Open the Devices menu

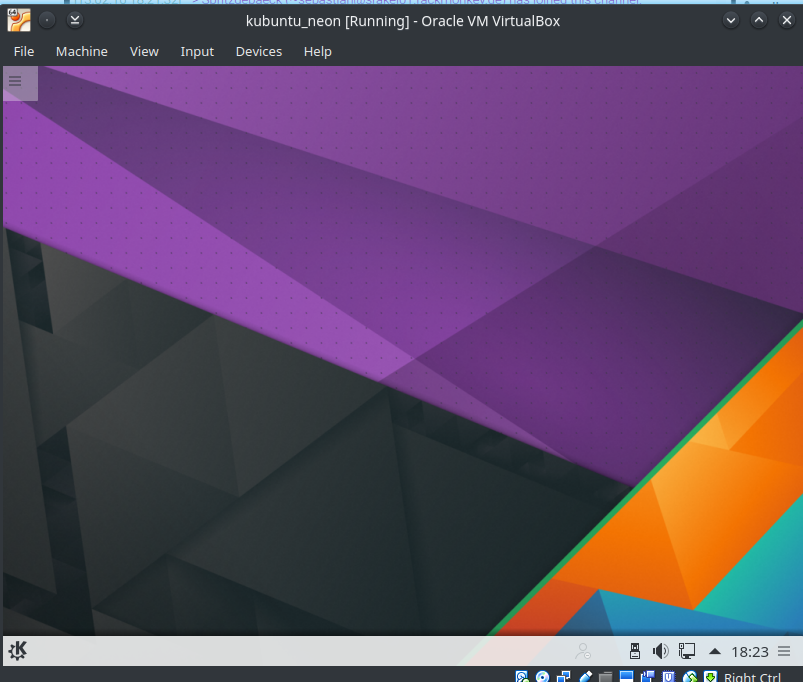pyautogui.click(x=258, y=51)
